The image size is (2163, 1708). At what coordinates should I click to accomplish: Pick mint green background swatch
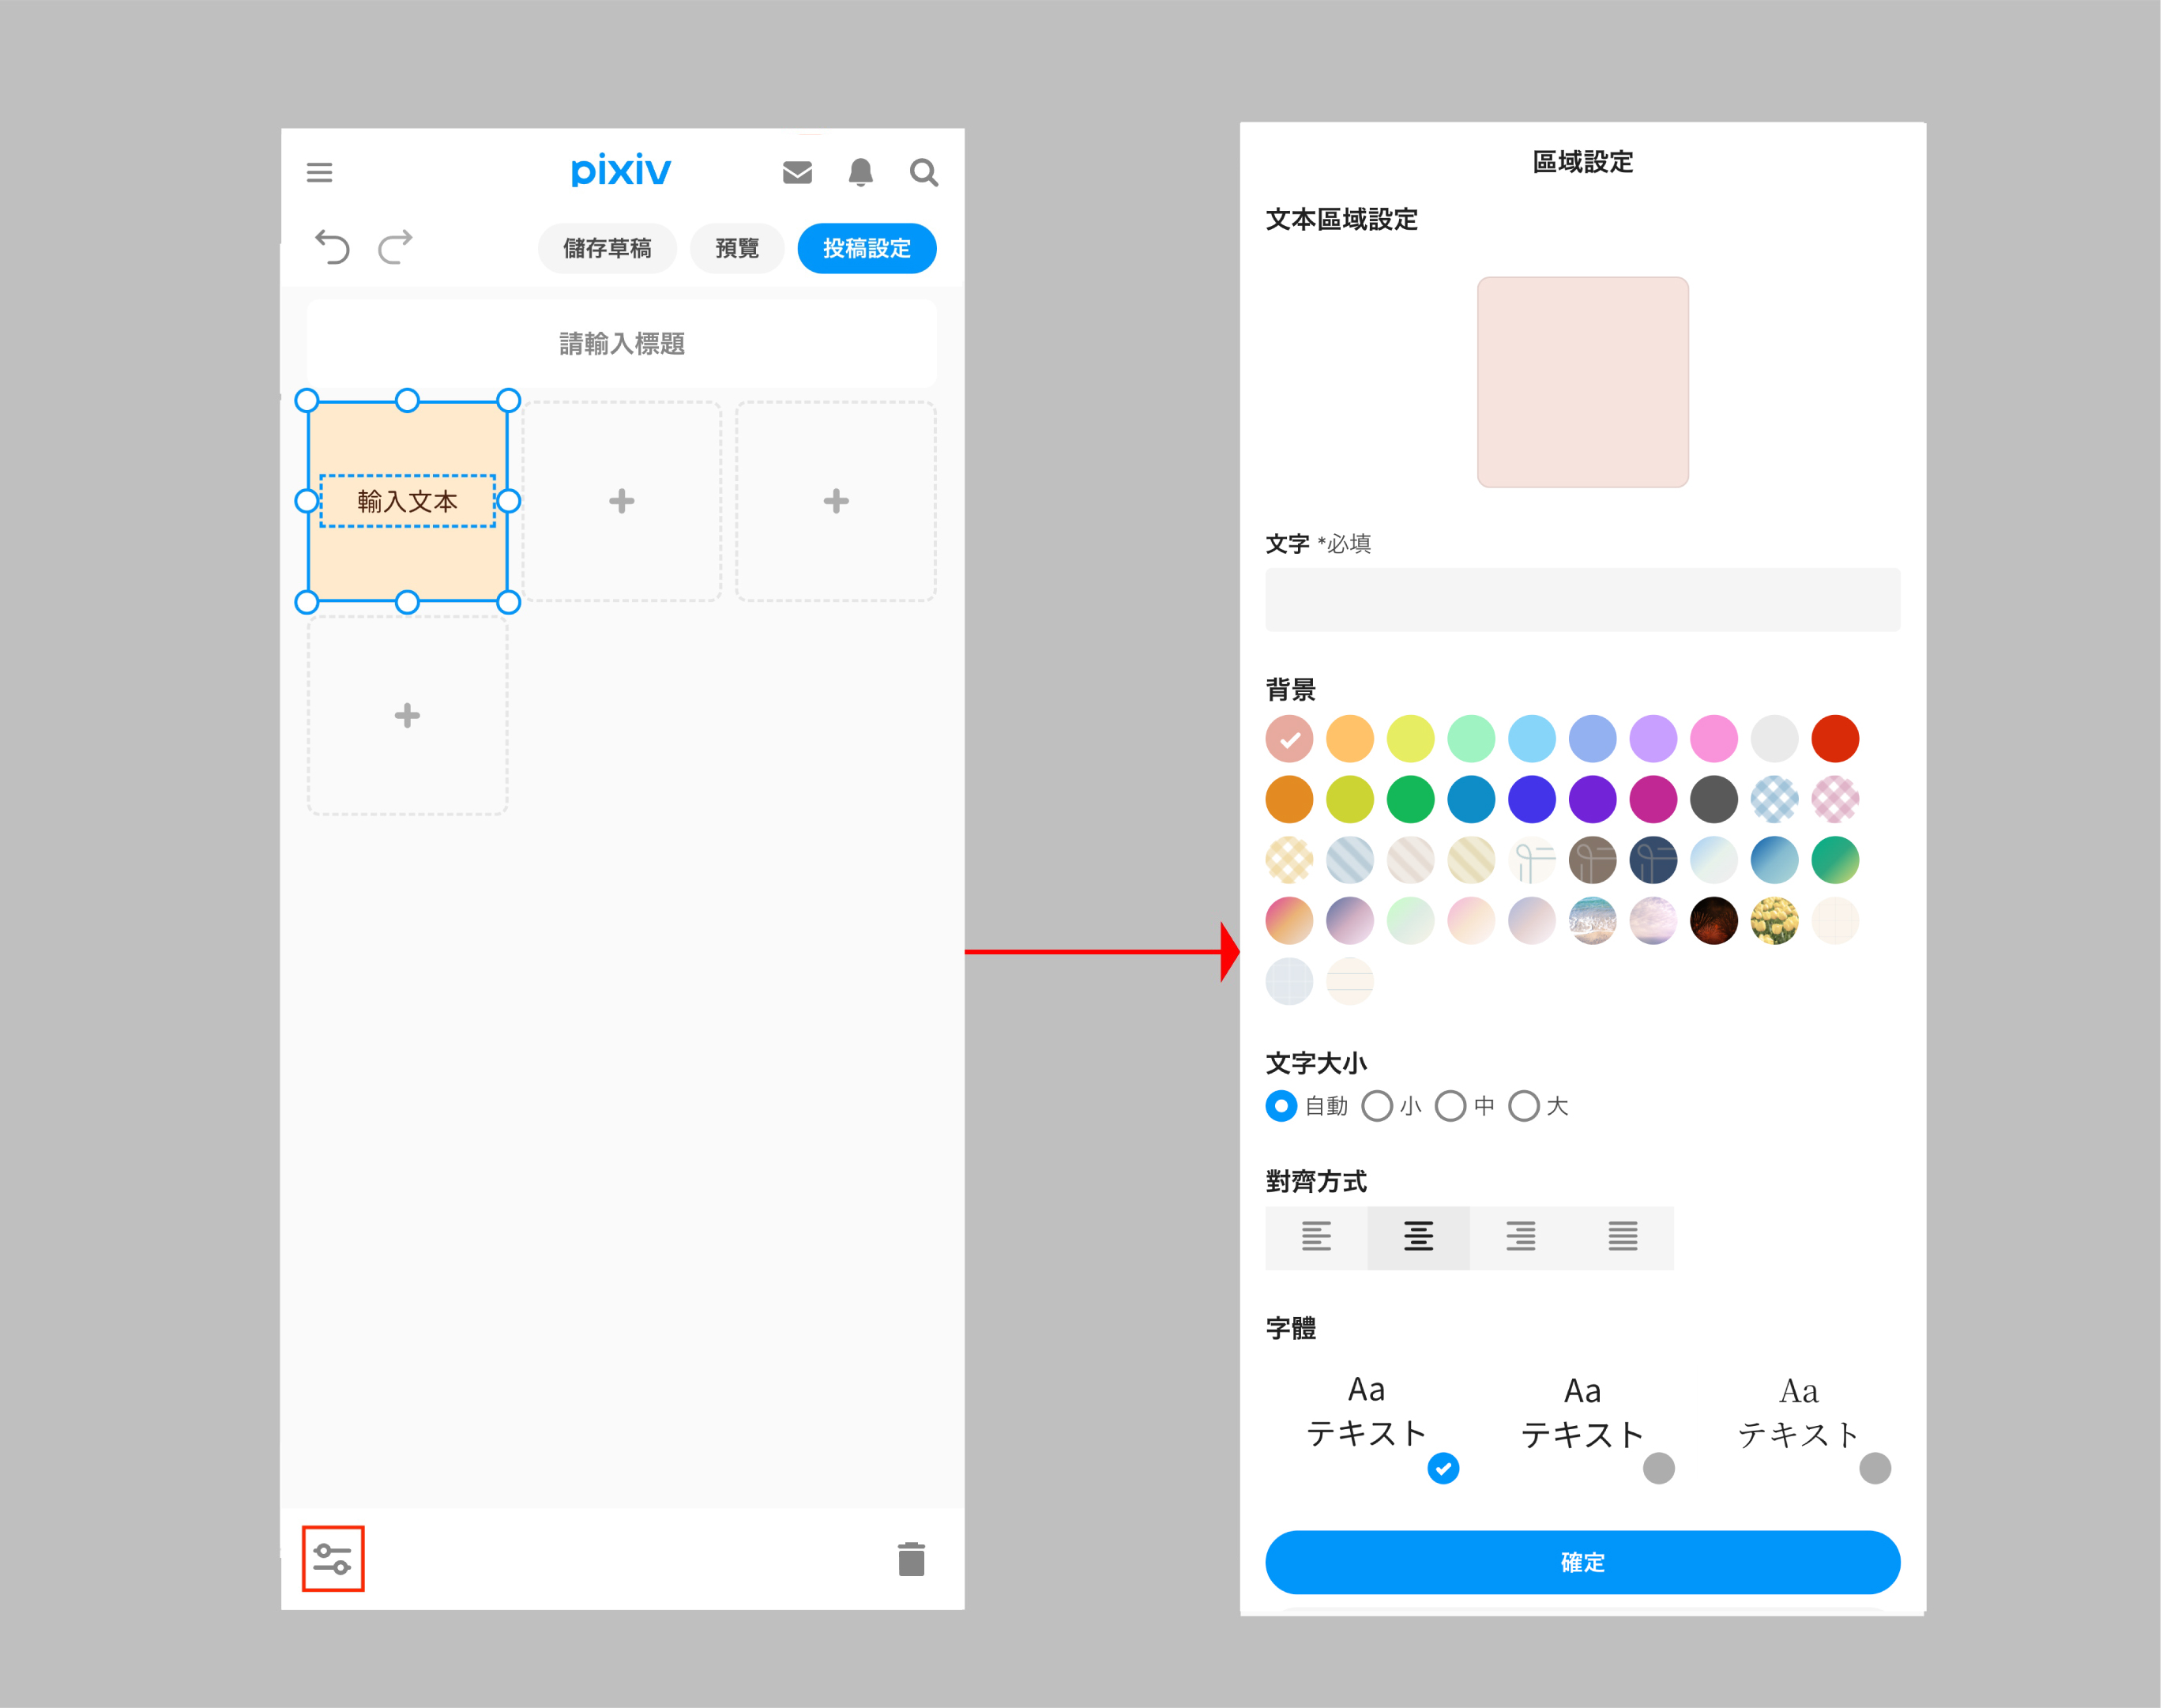point(1471,739)
